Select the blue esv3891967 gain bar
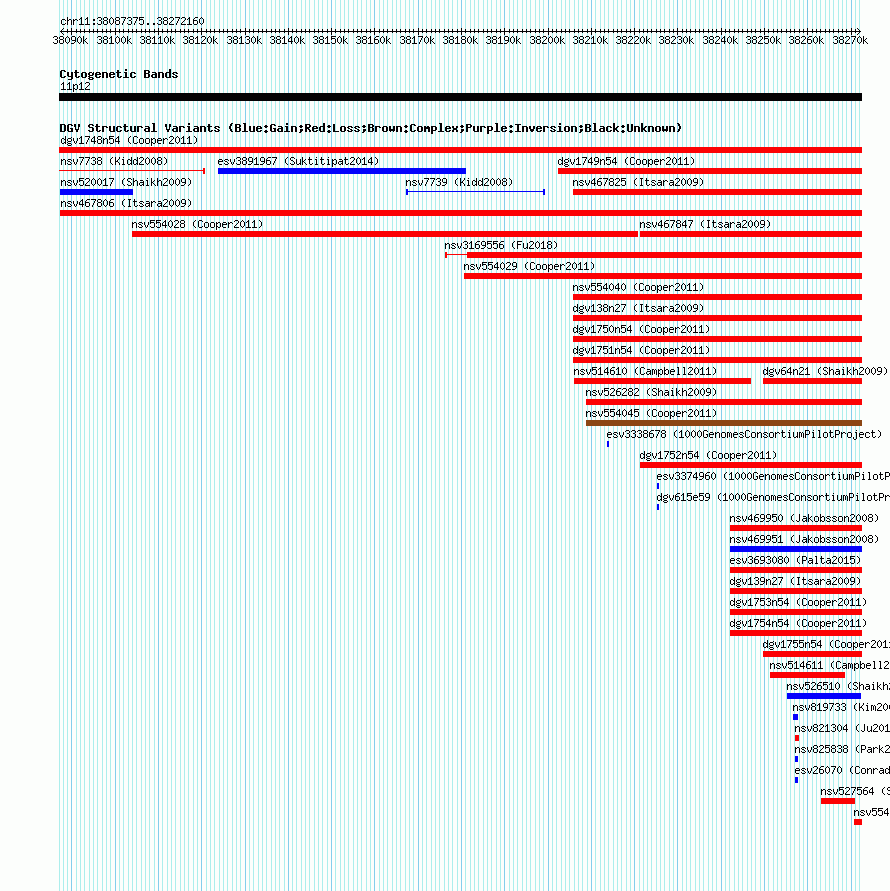This screenshot has width=890, height=891. click(342, 171)
